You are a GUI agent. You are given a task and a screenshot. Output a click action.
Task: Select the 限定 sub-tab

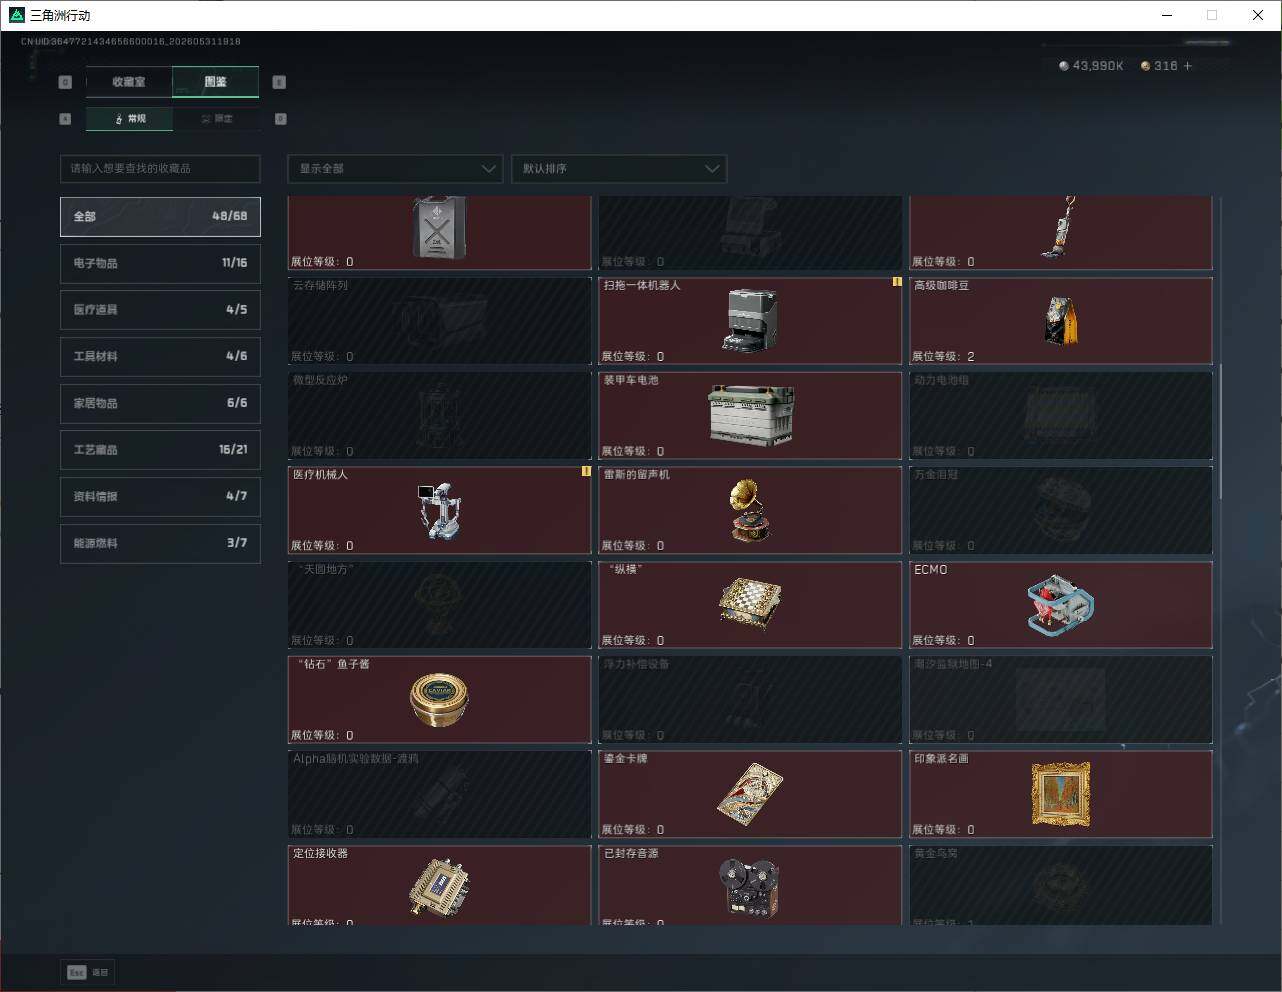click(216, 119)
